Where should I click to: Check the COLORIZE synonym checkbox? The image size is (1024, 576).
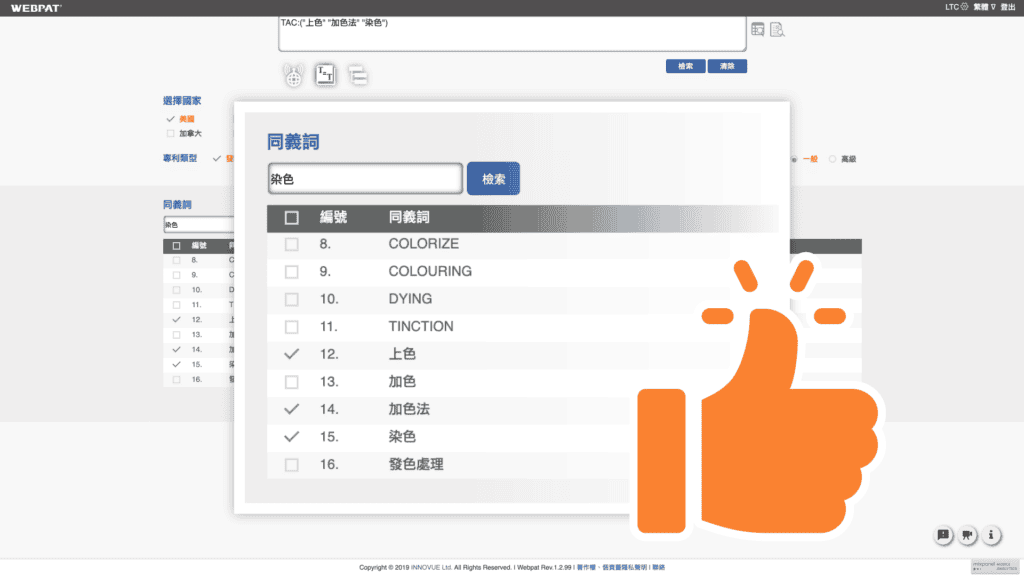tap(292, 243)
